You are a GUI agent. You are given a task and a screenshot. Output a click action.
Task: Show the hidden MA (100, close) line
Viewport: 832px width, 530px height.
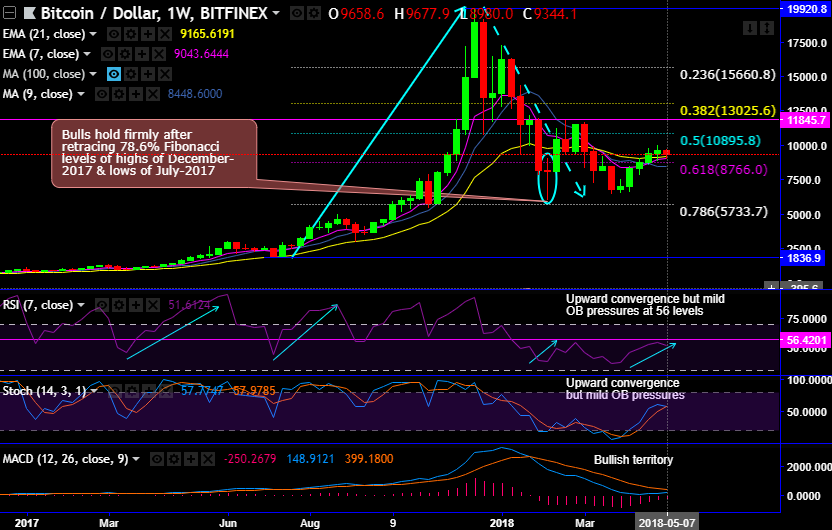coord(114,74)
